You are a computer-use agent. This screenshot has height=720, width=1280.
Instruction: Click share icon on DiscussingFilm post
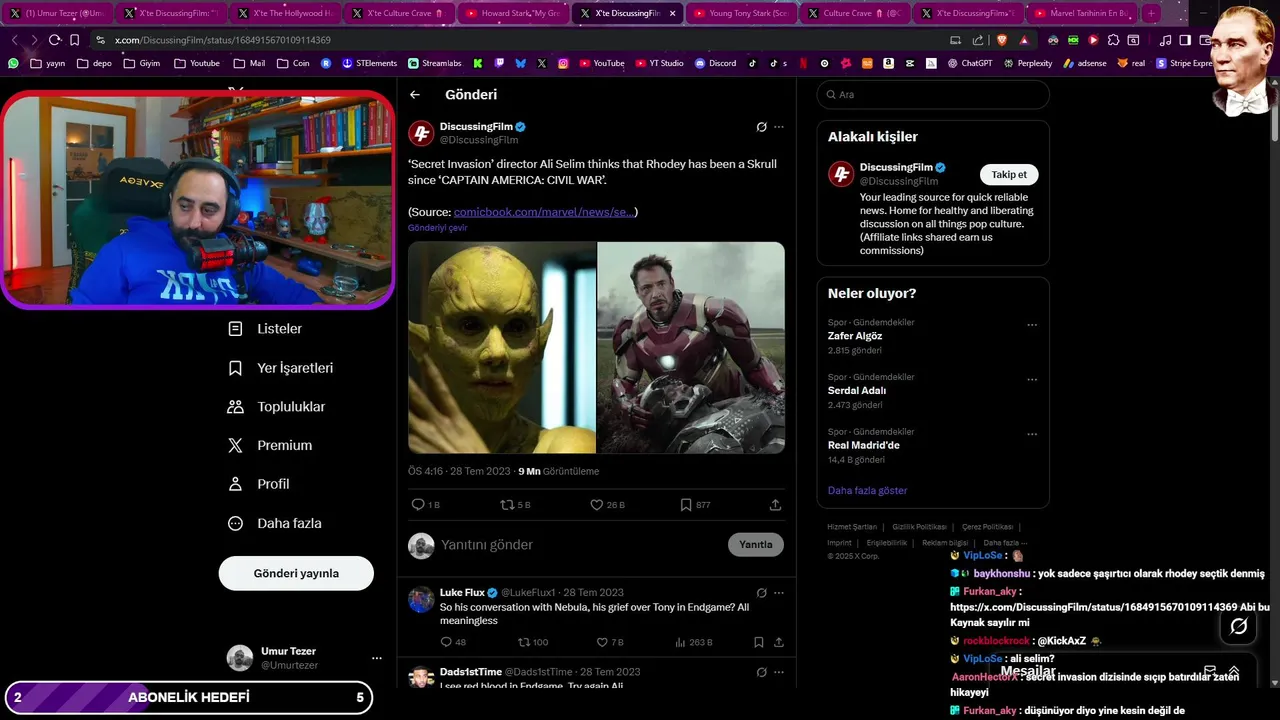pyautogui.click(x=775, y=505)
